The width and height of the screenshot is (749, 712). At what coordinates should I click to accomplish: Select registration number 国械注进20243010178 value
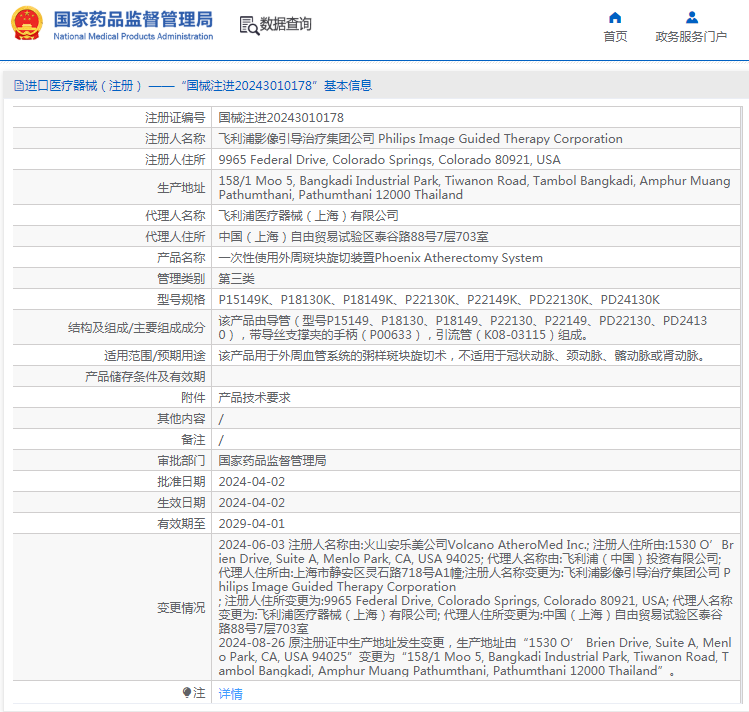pos(281,117)
